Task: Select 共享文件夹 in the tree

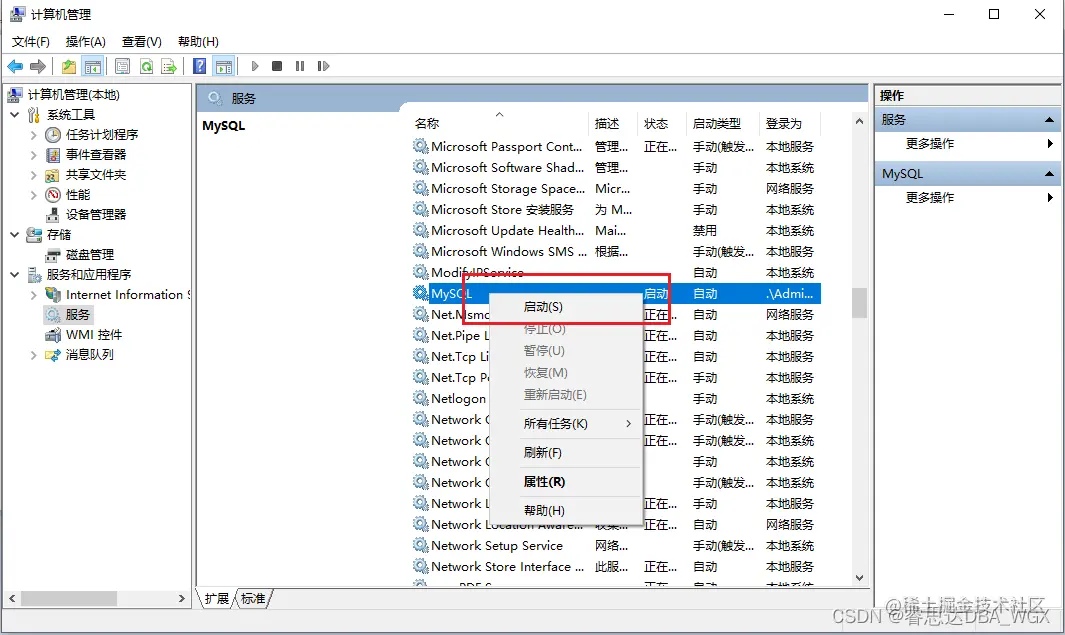Action: [x=96, y=175]
